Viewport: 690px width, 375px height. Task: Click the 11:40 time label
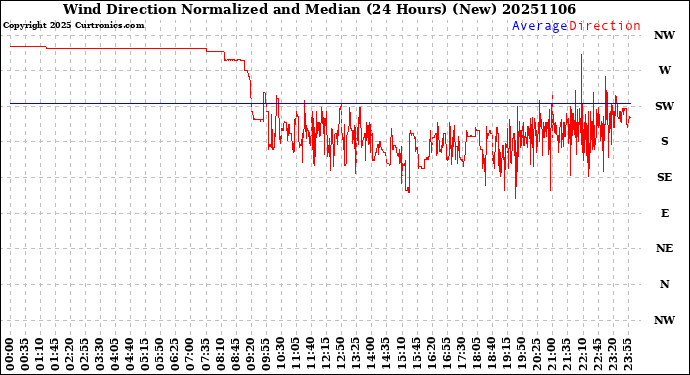tap(311, 355)
